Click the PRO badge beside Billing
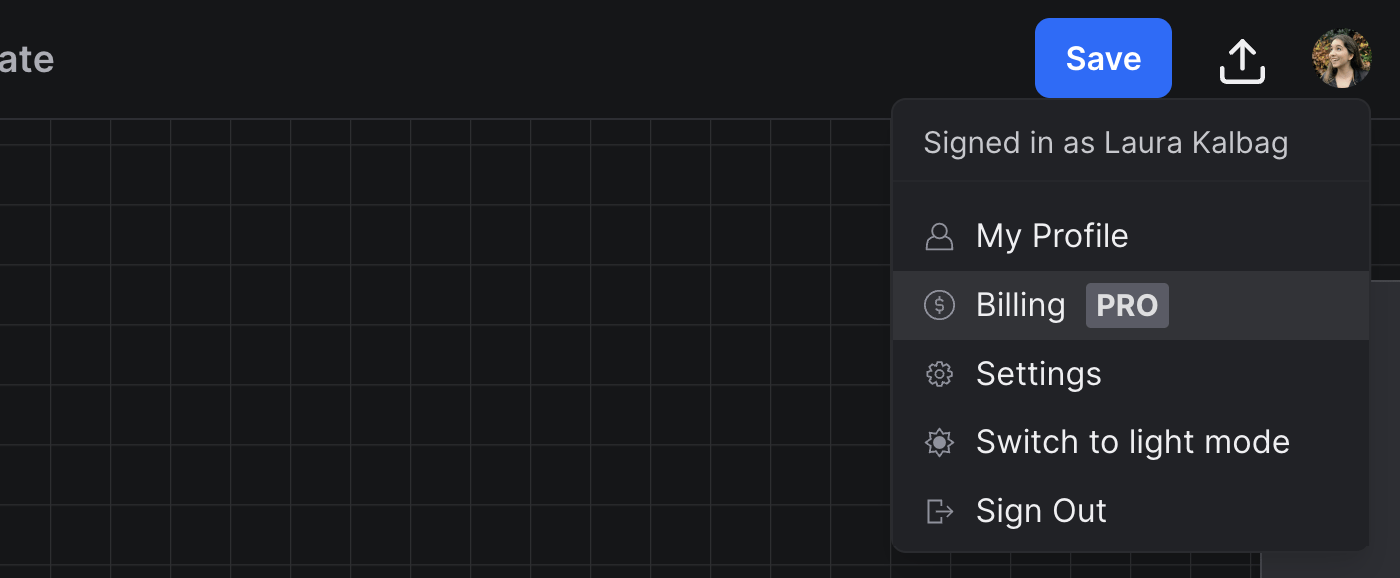1400x578 pixels. (x=1127, y=305)
